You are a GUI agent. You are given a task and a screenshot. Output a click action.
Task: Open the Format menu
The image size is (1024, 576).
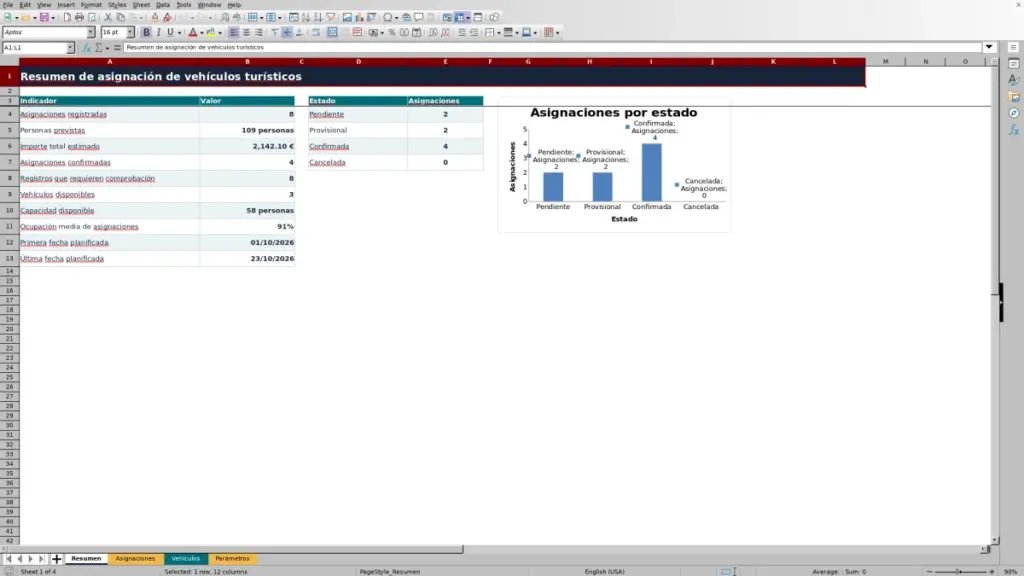[91, 5]
